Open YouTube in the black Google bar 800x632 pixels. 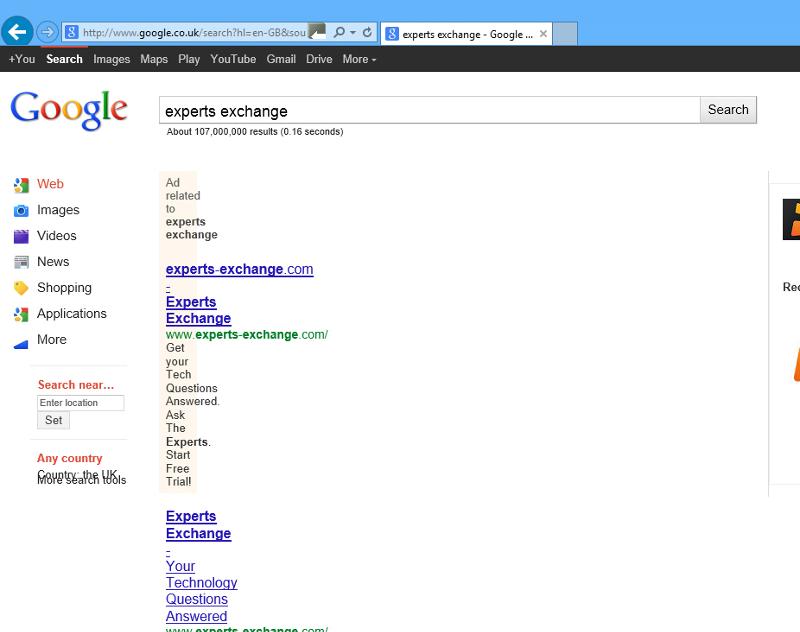pos(233,59)
